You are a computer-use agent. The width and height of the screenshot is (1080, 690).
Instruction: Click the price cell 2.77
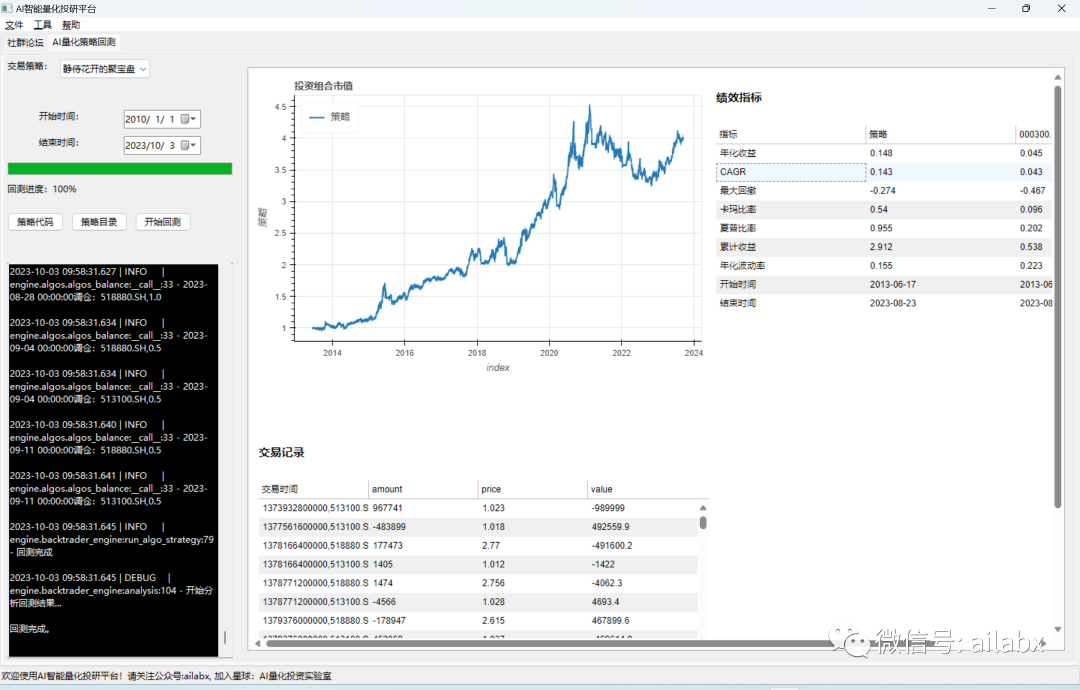pyautogui.click(x=490, y=545)
